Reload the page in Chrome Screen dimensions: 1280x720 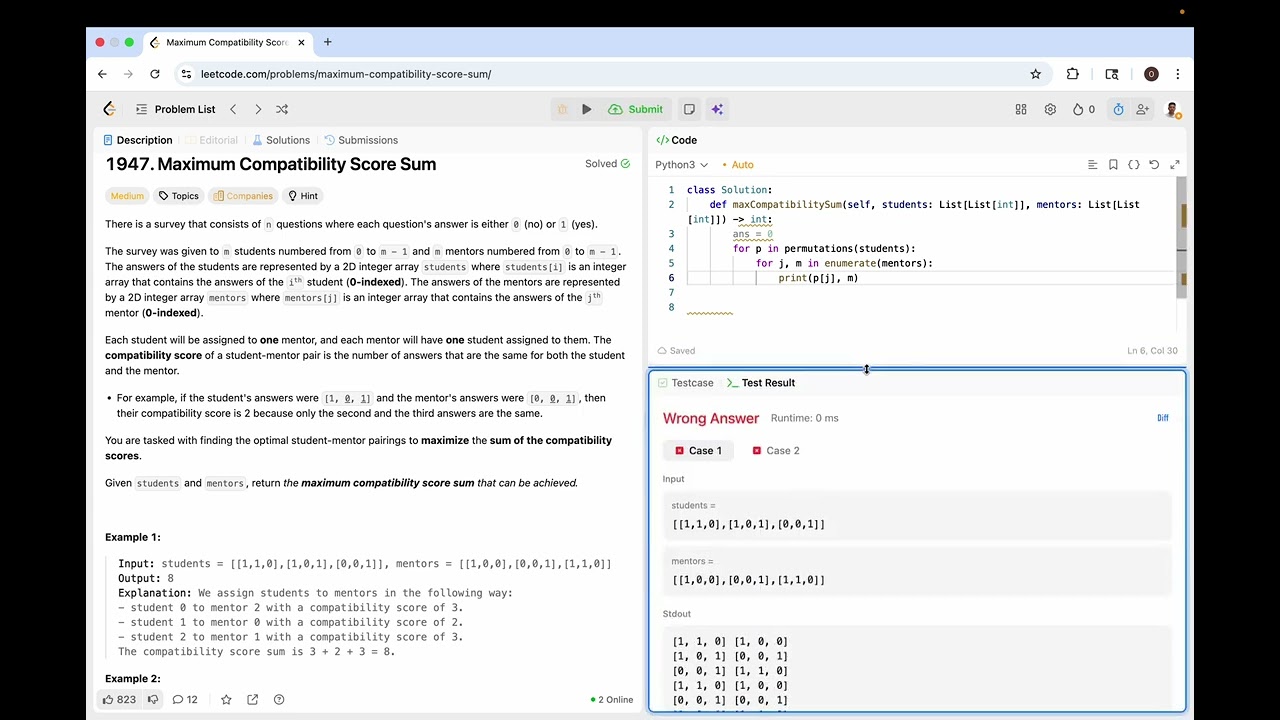tap(154, 74)
